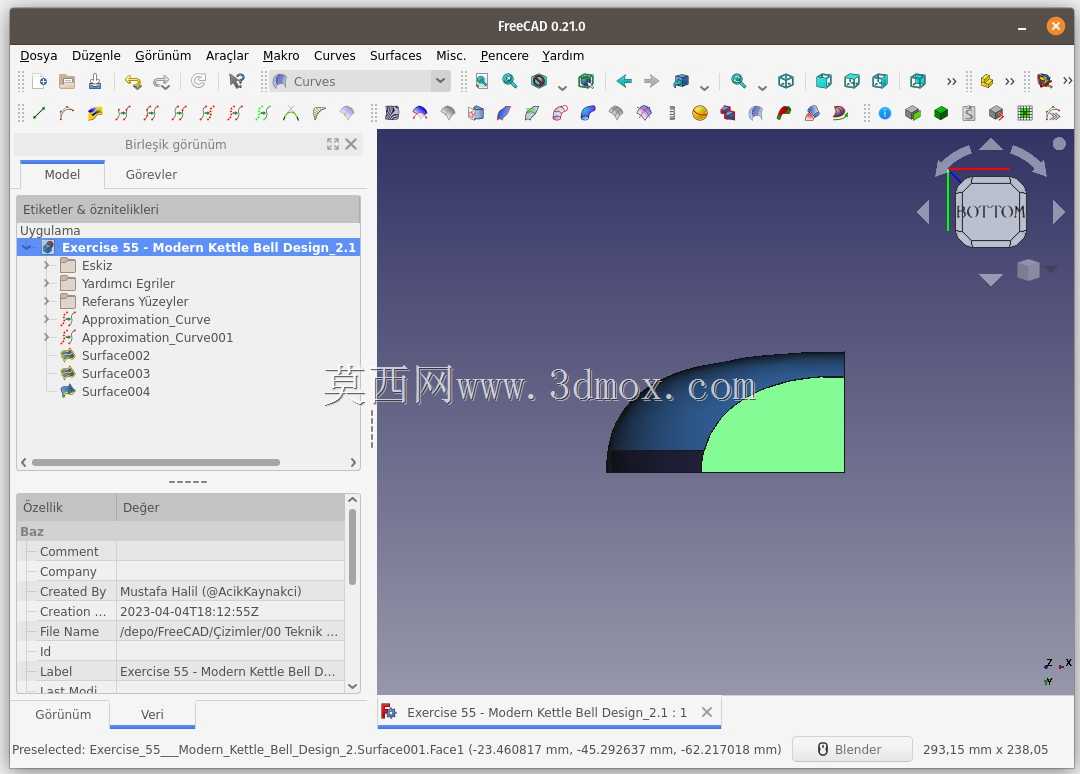Viewport: 1080px width, 774px height.
Task: Collapse the Exercise 55 document tree
Action: [x=28, y=247]
